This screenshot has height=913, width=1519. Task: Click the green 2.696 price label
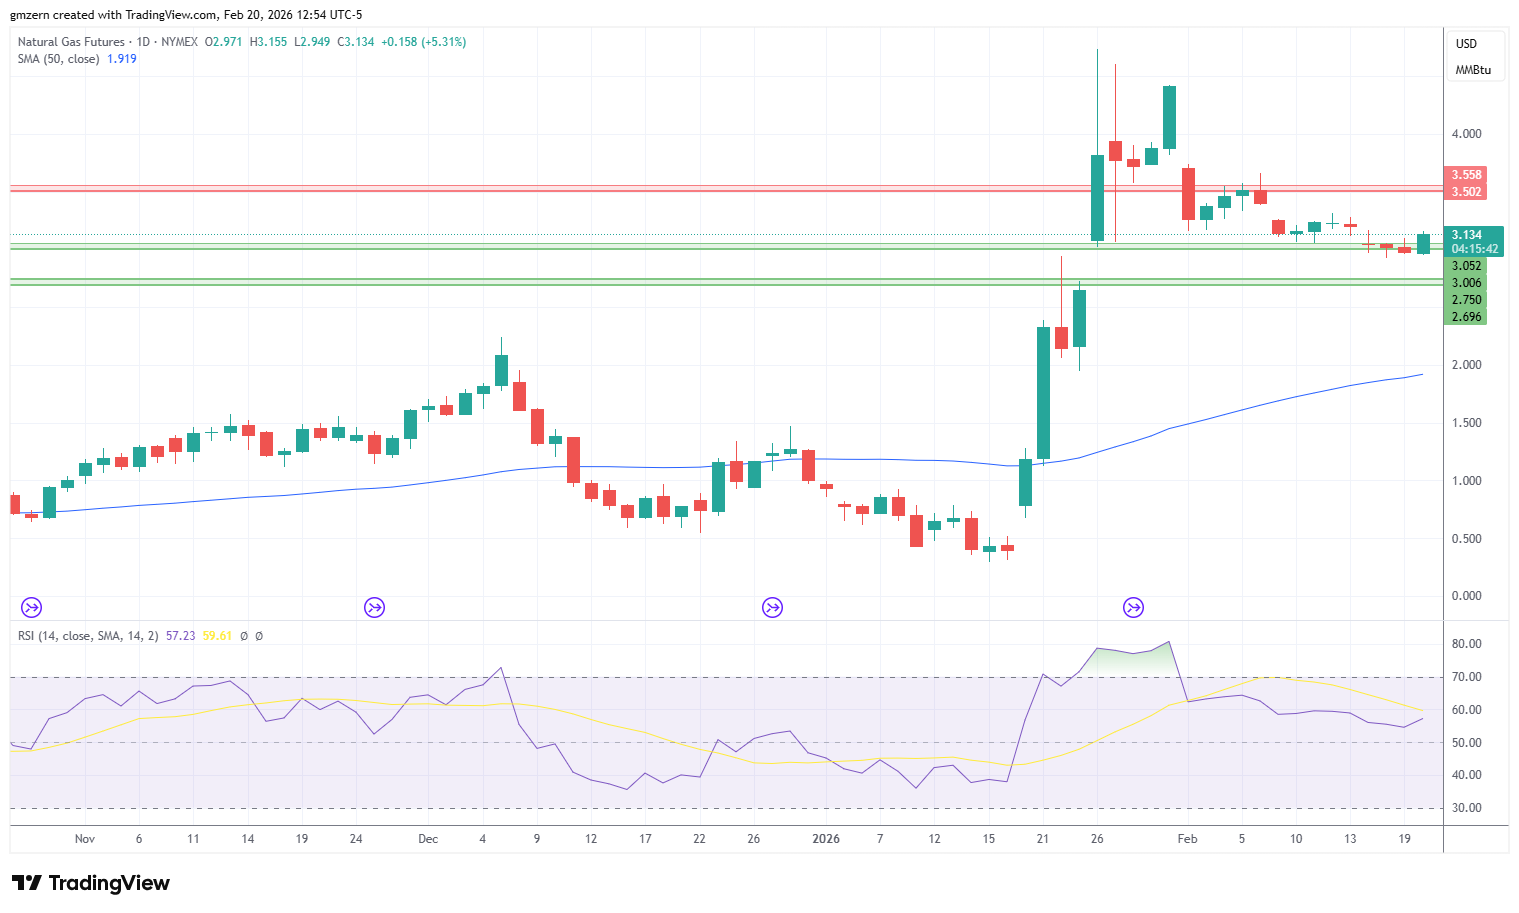[x=1466, y=317]
